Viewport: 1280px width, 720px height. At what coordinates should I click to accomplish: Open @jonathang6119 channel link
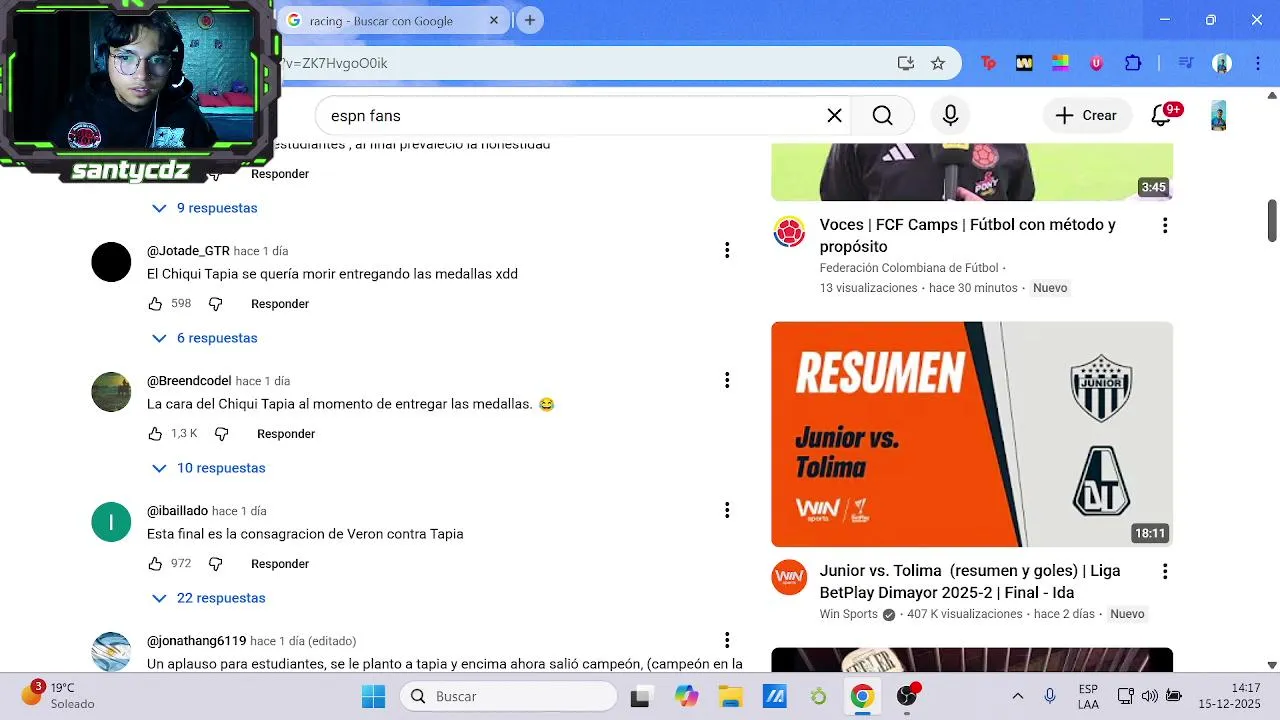point(196,641)
